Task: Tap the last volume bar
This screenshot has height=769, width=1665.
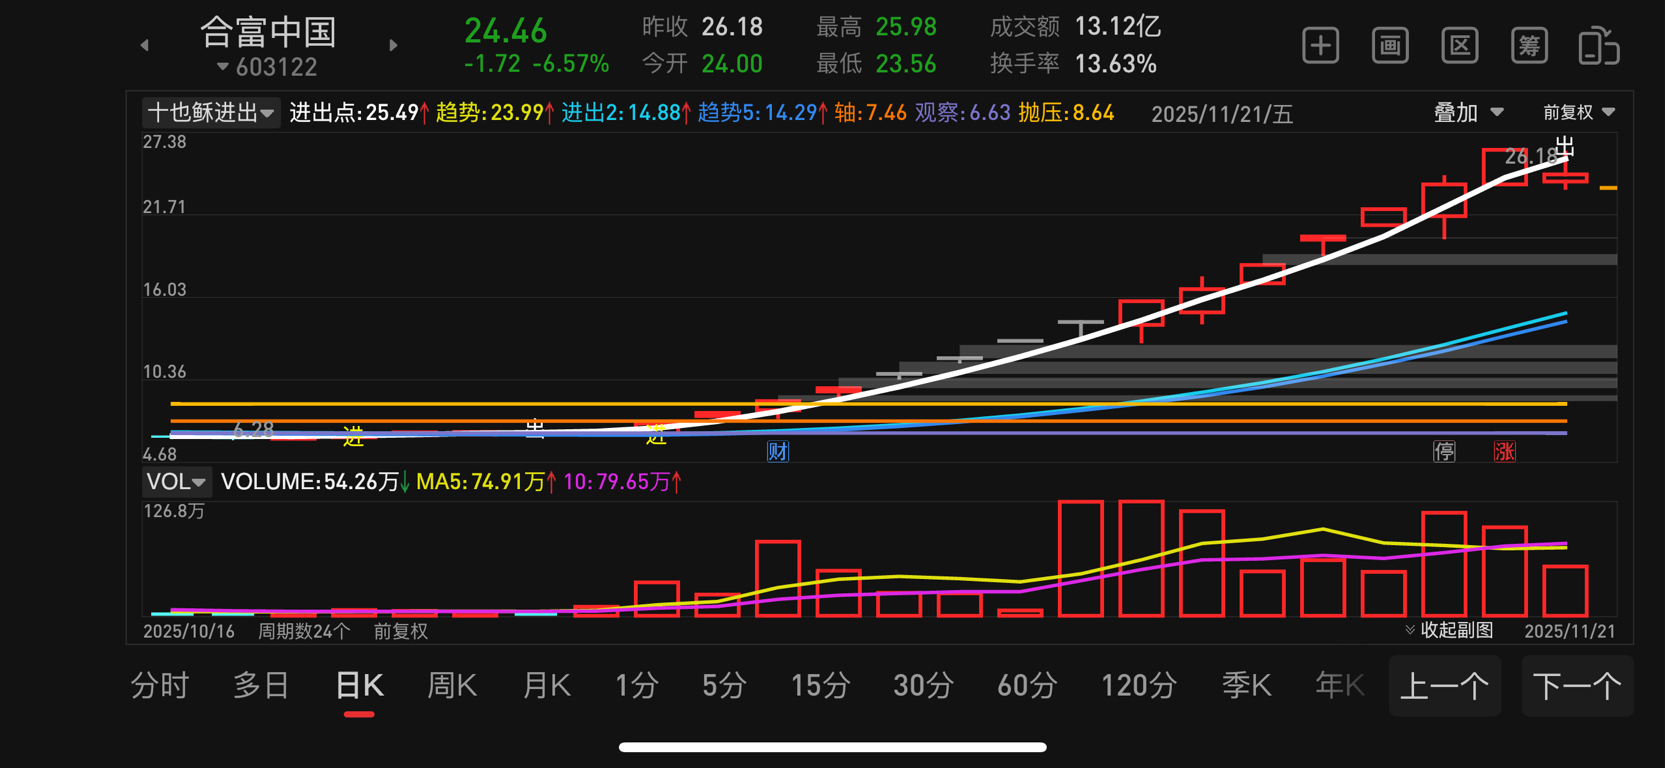Action: point(1565,591)
